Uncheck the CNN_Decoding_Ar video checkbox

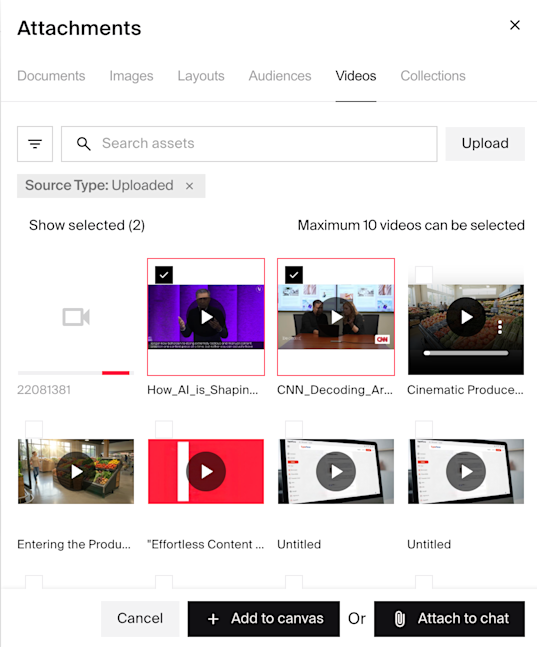(x=294, y=275)
